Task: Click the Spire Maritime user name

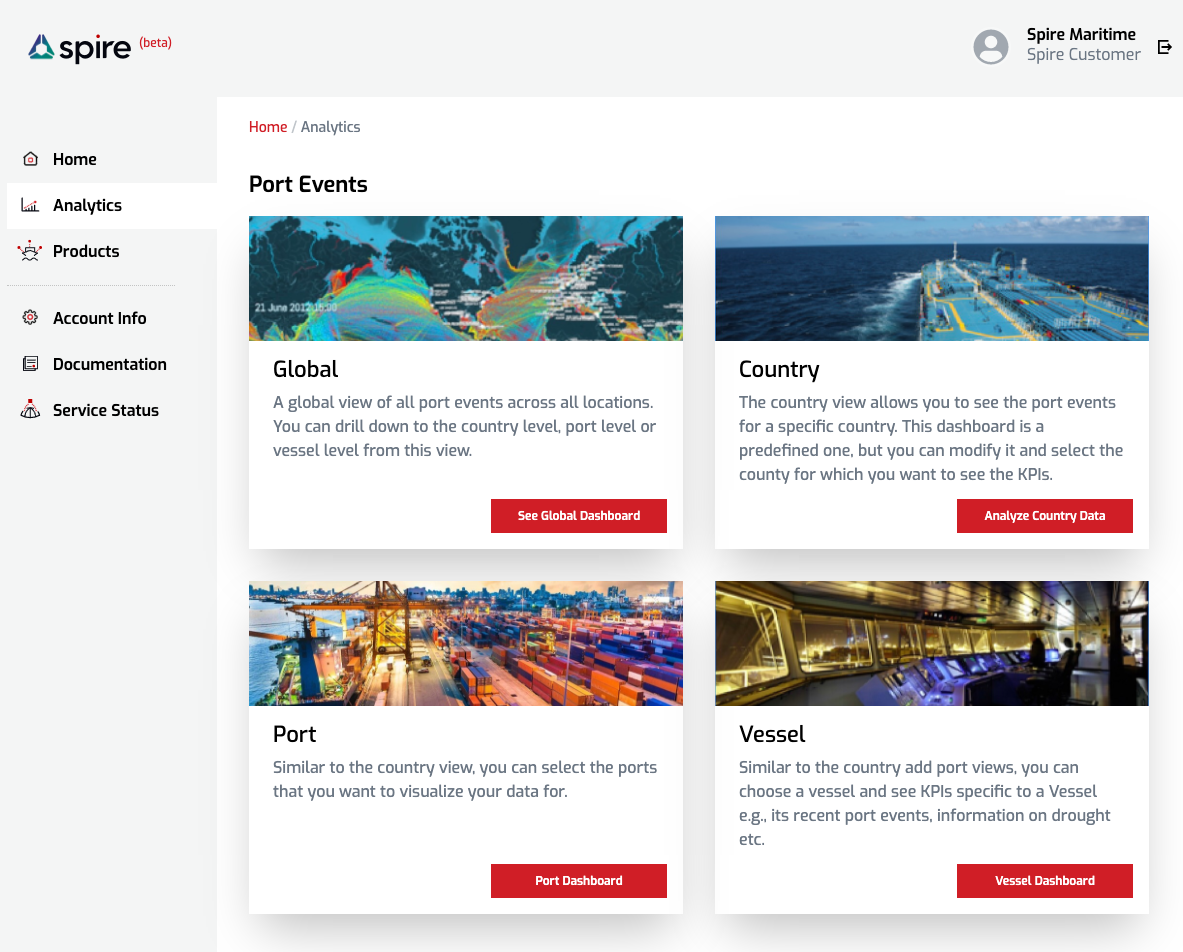Action: pyautogui.click(x=1080, y=35)
